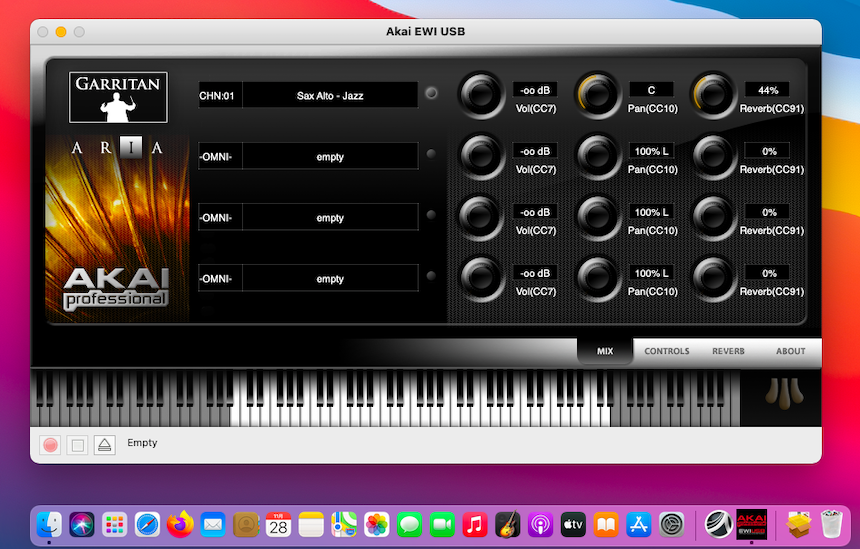
Task: Open the fourth slot's -OMNI- channel selector
Action: [x=219, y=279]
